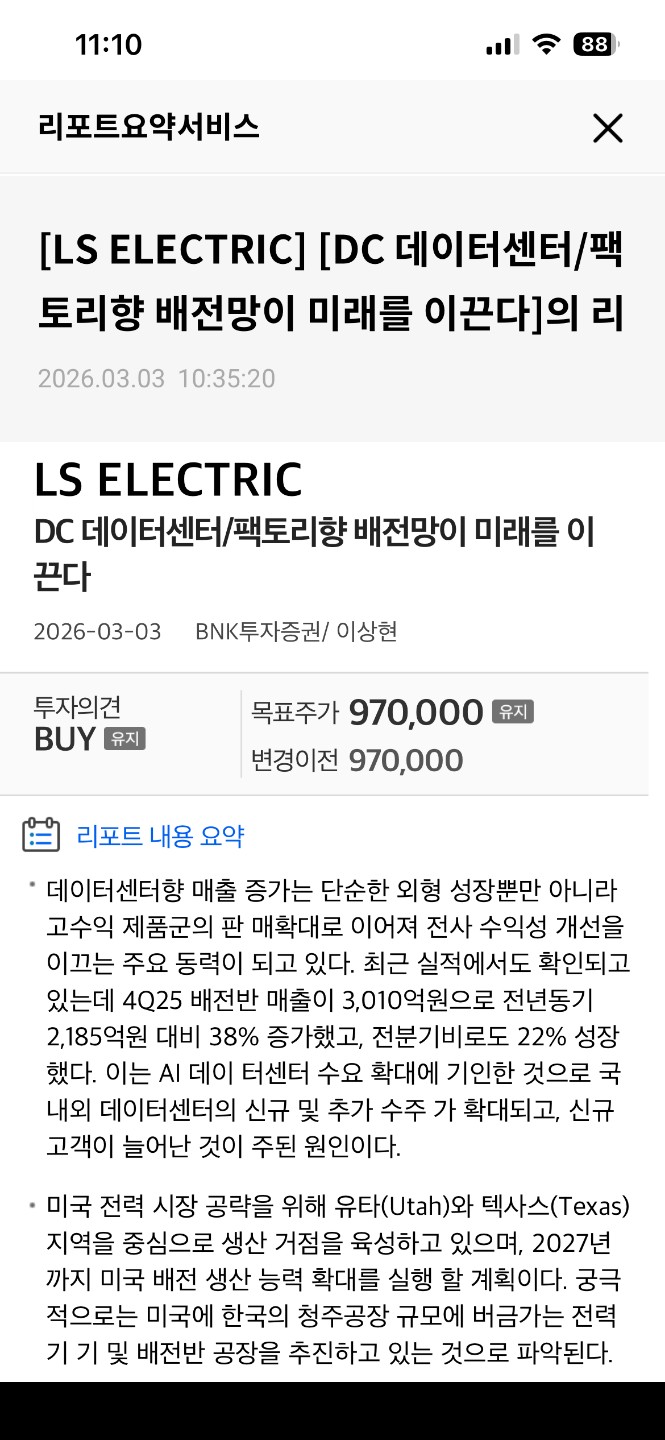Viewport: 665px width, 1440px height.
Task: Tap the BUY investment opinion
Action: click(x=65, y=739)
